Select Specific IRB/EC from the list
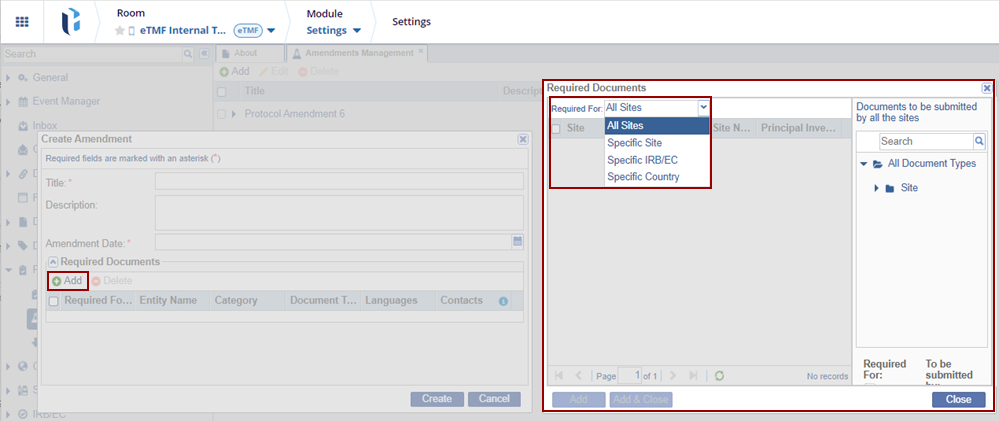The height and width of the screenshot is (421, 999). 642,160
